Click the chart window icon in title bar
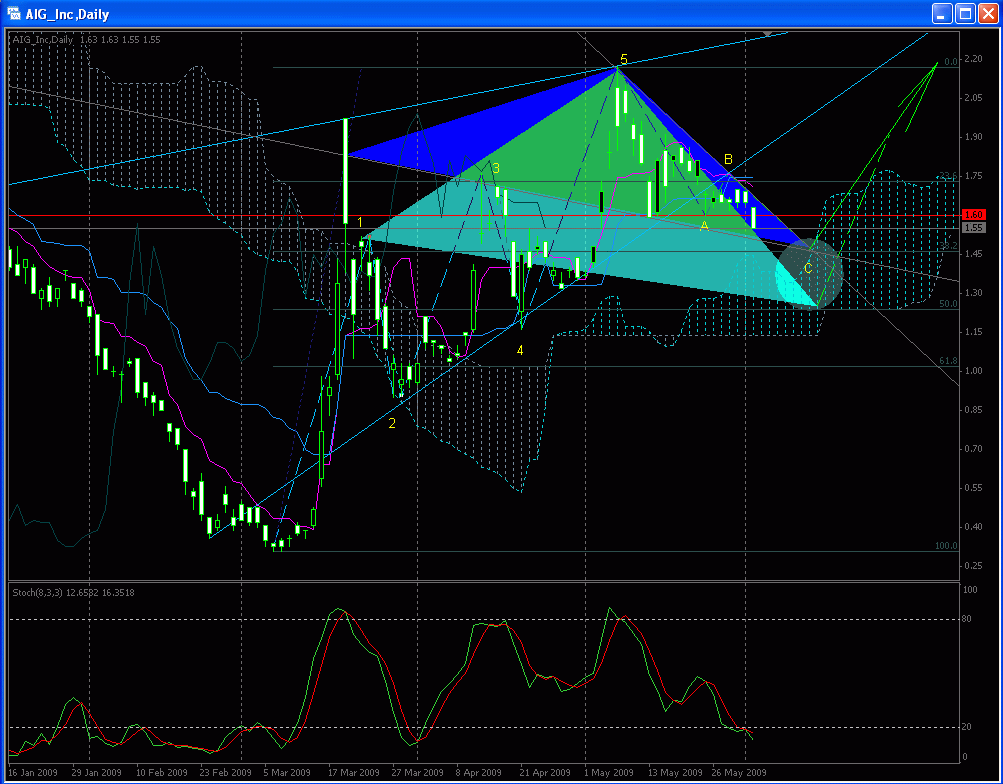The width and height of the screenshot is (1003, 784). point(13,13)
